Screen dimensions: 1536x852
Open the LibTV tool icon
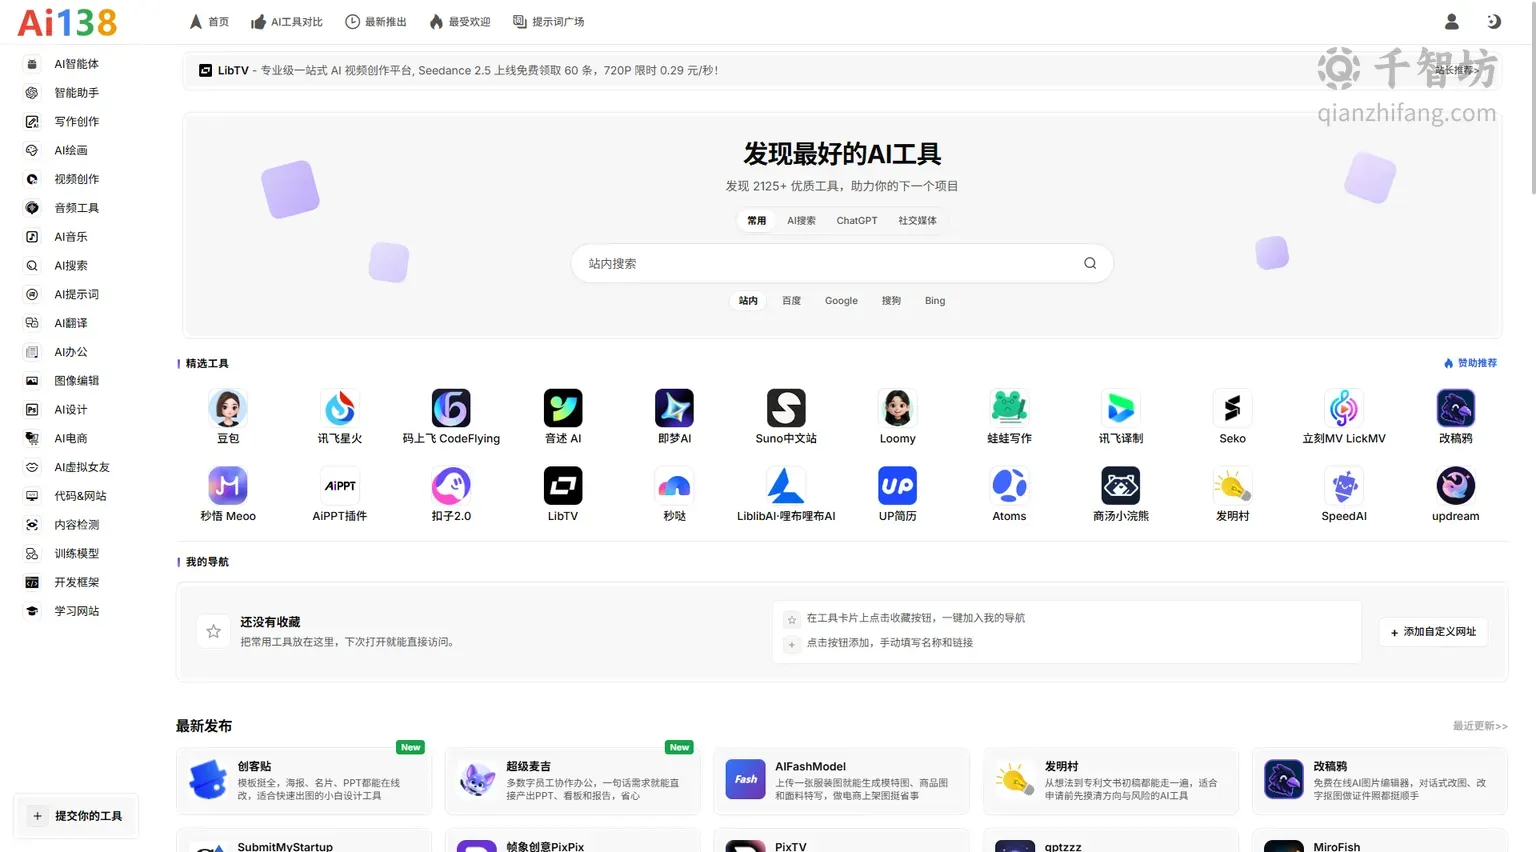(x=563, y=486)
